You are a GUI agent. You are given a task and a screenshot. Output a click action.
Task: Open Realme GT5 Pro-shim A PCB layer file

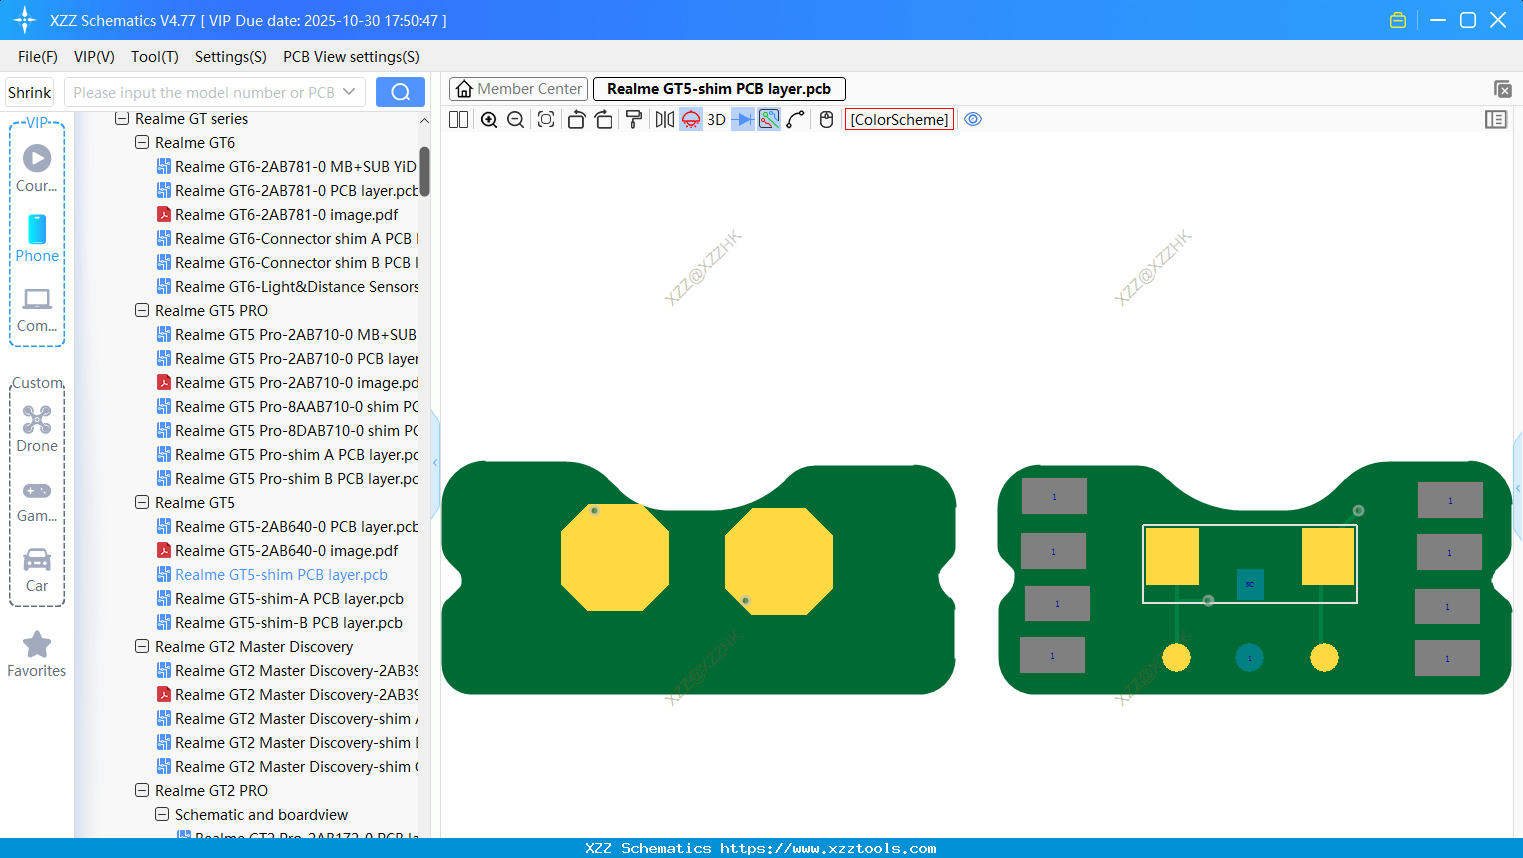pyautogui.click(x=288, y=455)
